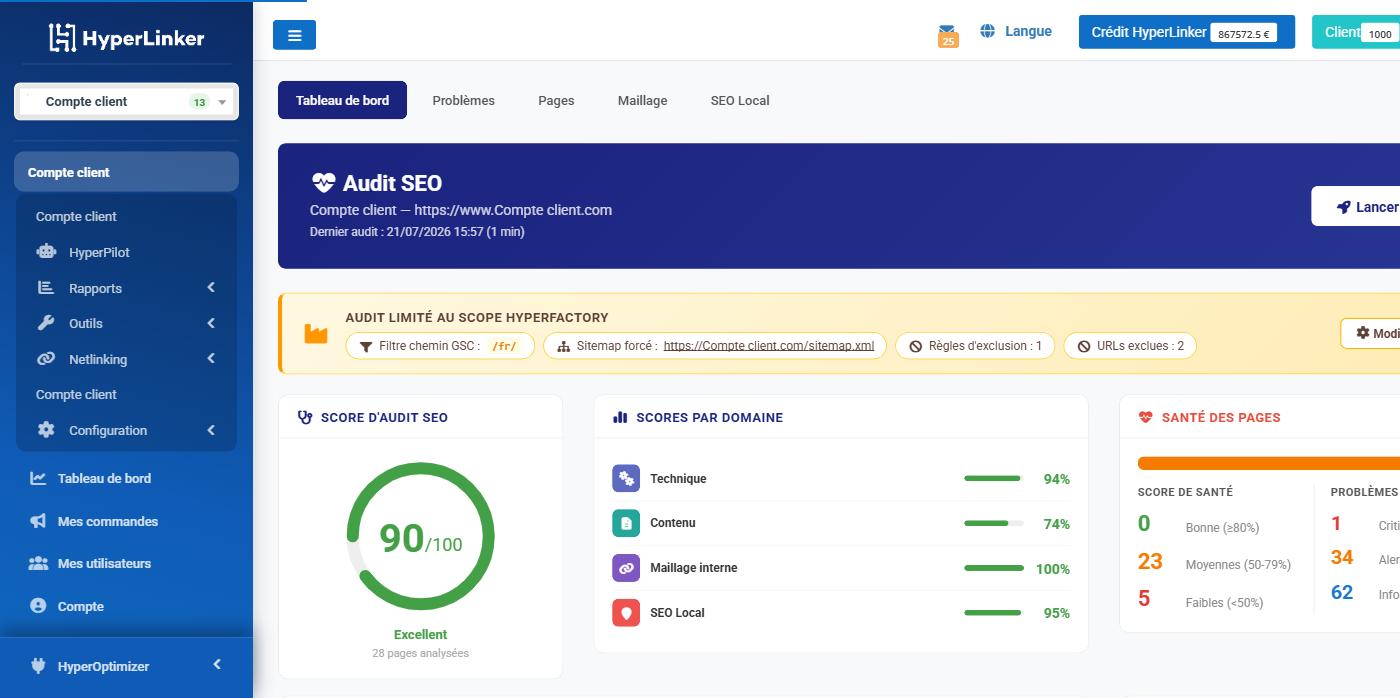Select the Tableau de bord tab
This screenshot has height=698, width=1400.
[342, 100]
